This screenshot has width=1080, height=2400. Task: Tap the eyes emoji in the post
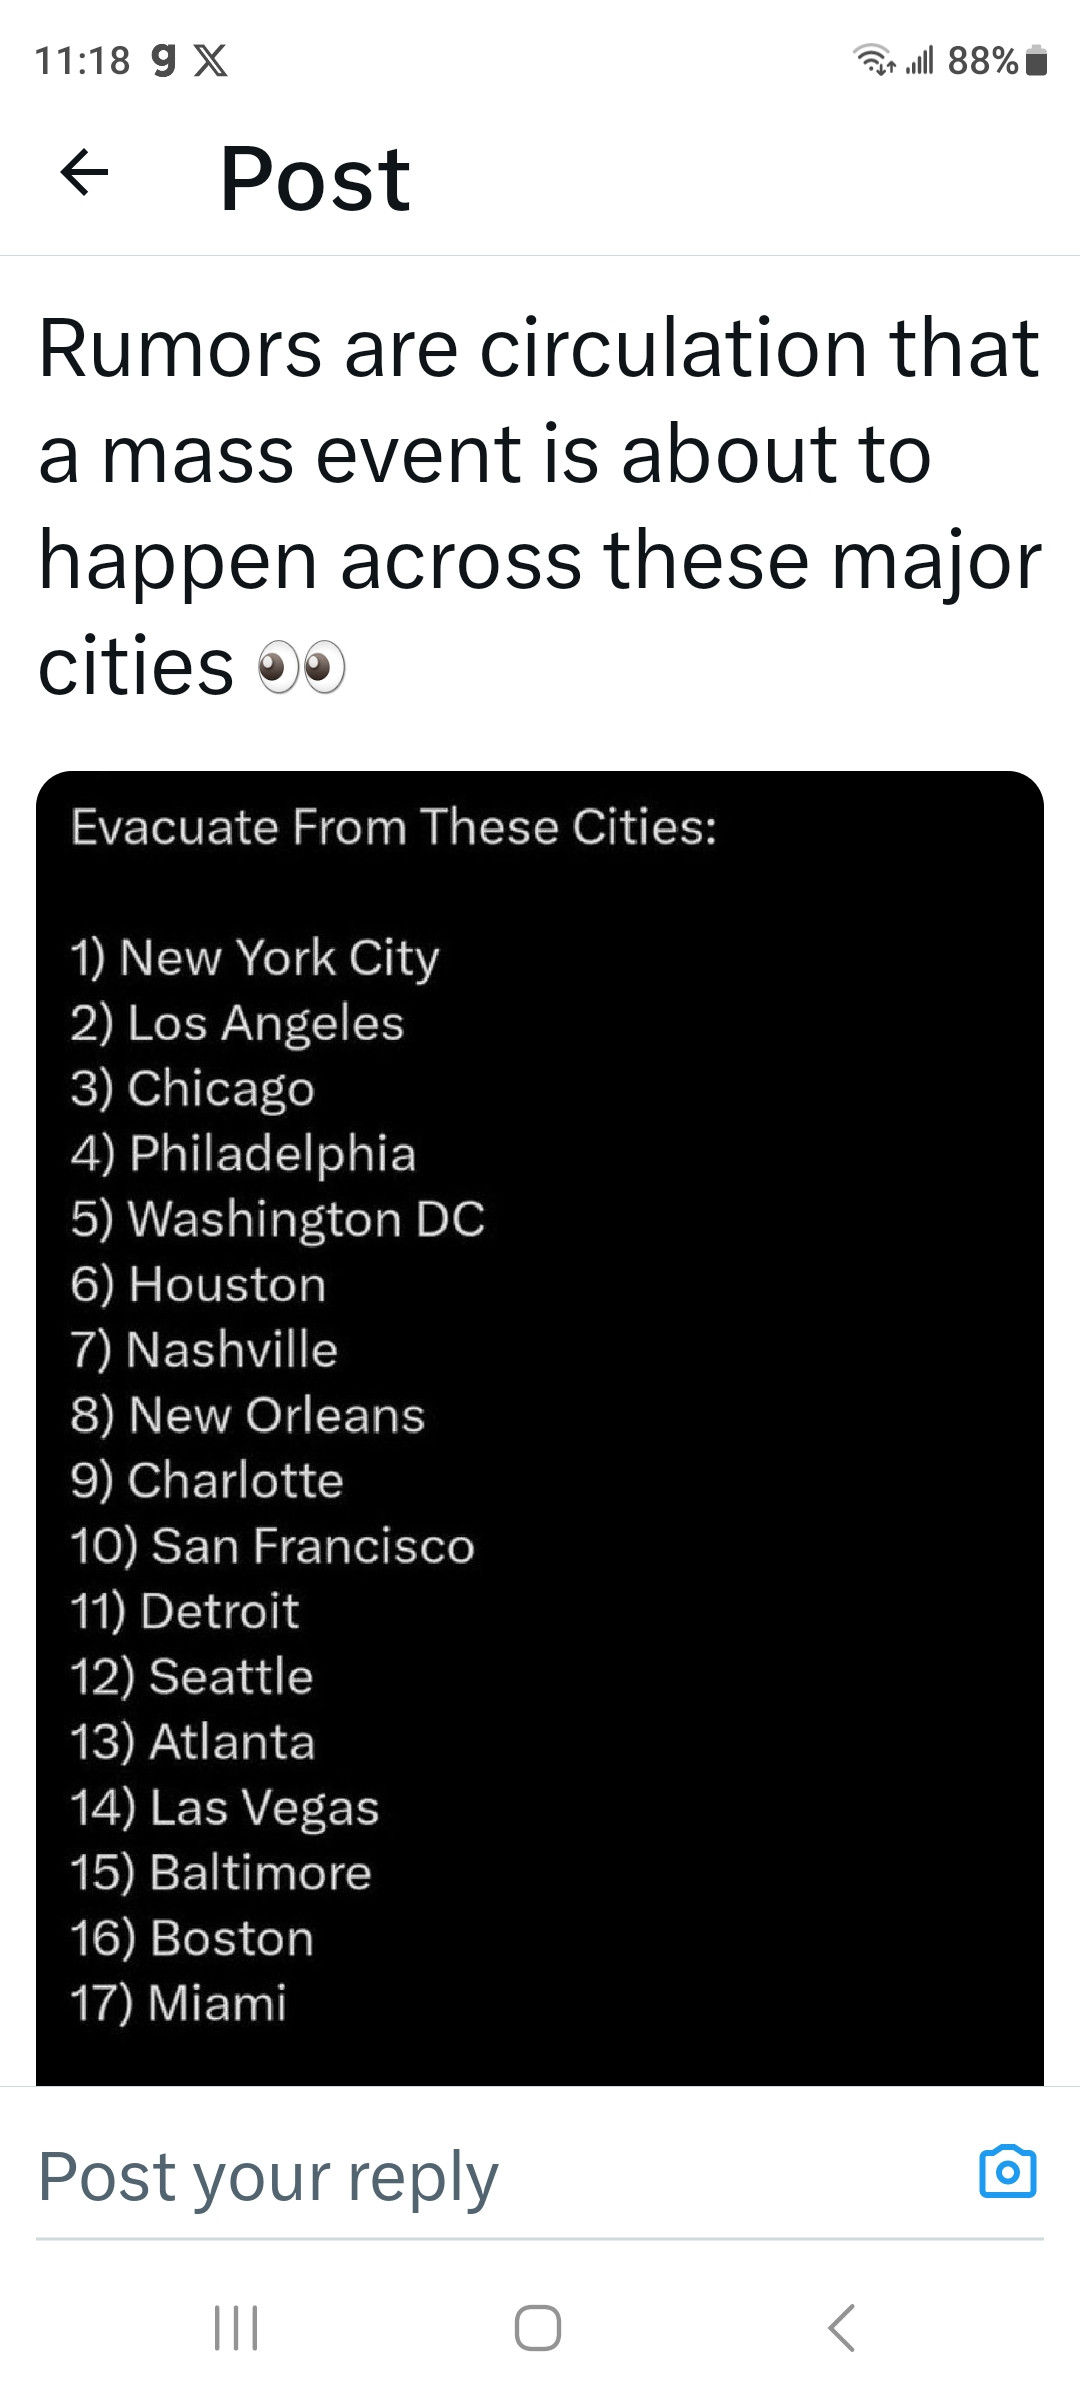302,669
